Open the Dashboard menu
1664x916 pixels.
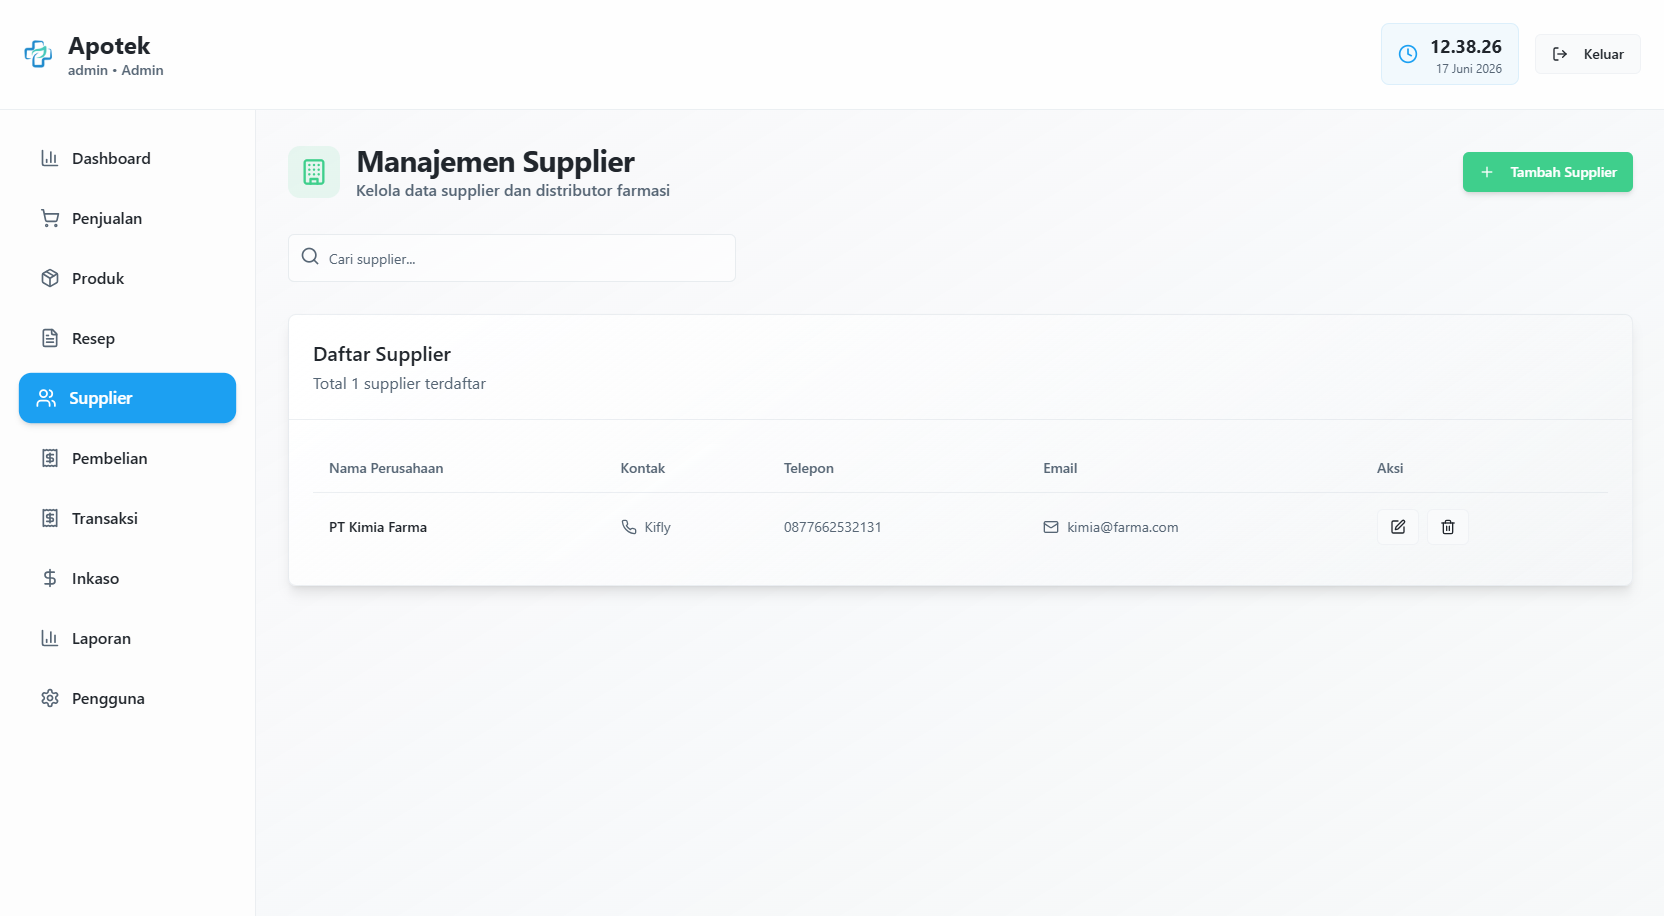coord(127,158)
